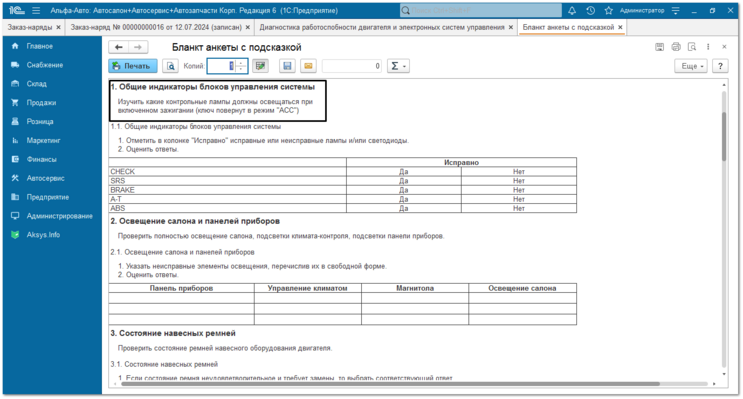The height and width of the screenshot is (399, 743).
Task: Click the printer icon in form header
Action: [x=676, y=47]
